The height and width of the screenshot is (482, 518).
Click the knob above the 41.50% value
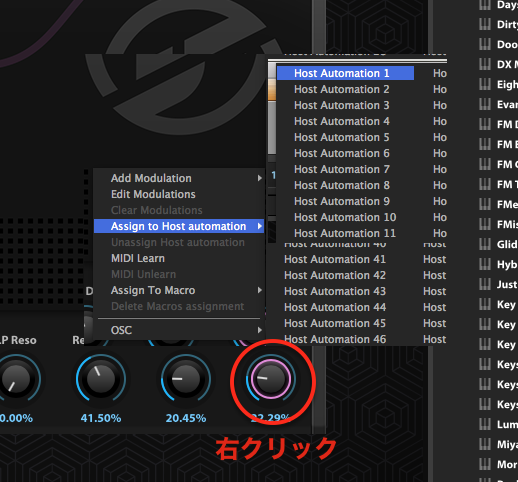[x=101, y=379]
